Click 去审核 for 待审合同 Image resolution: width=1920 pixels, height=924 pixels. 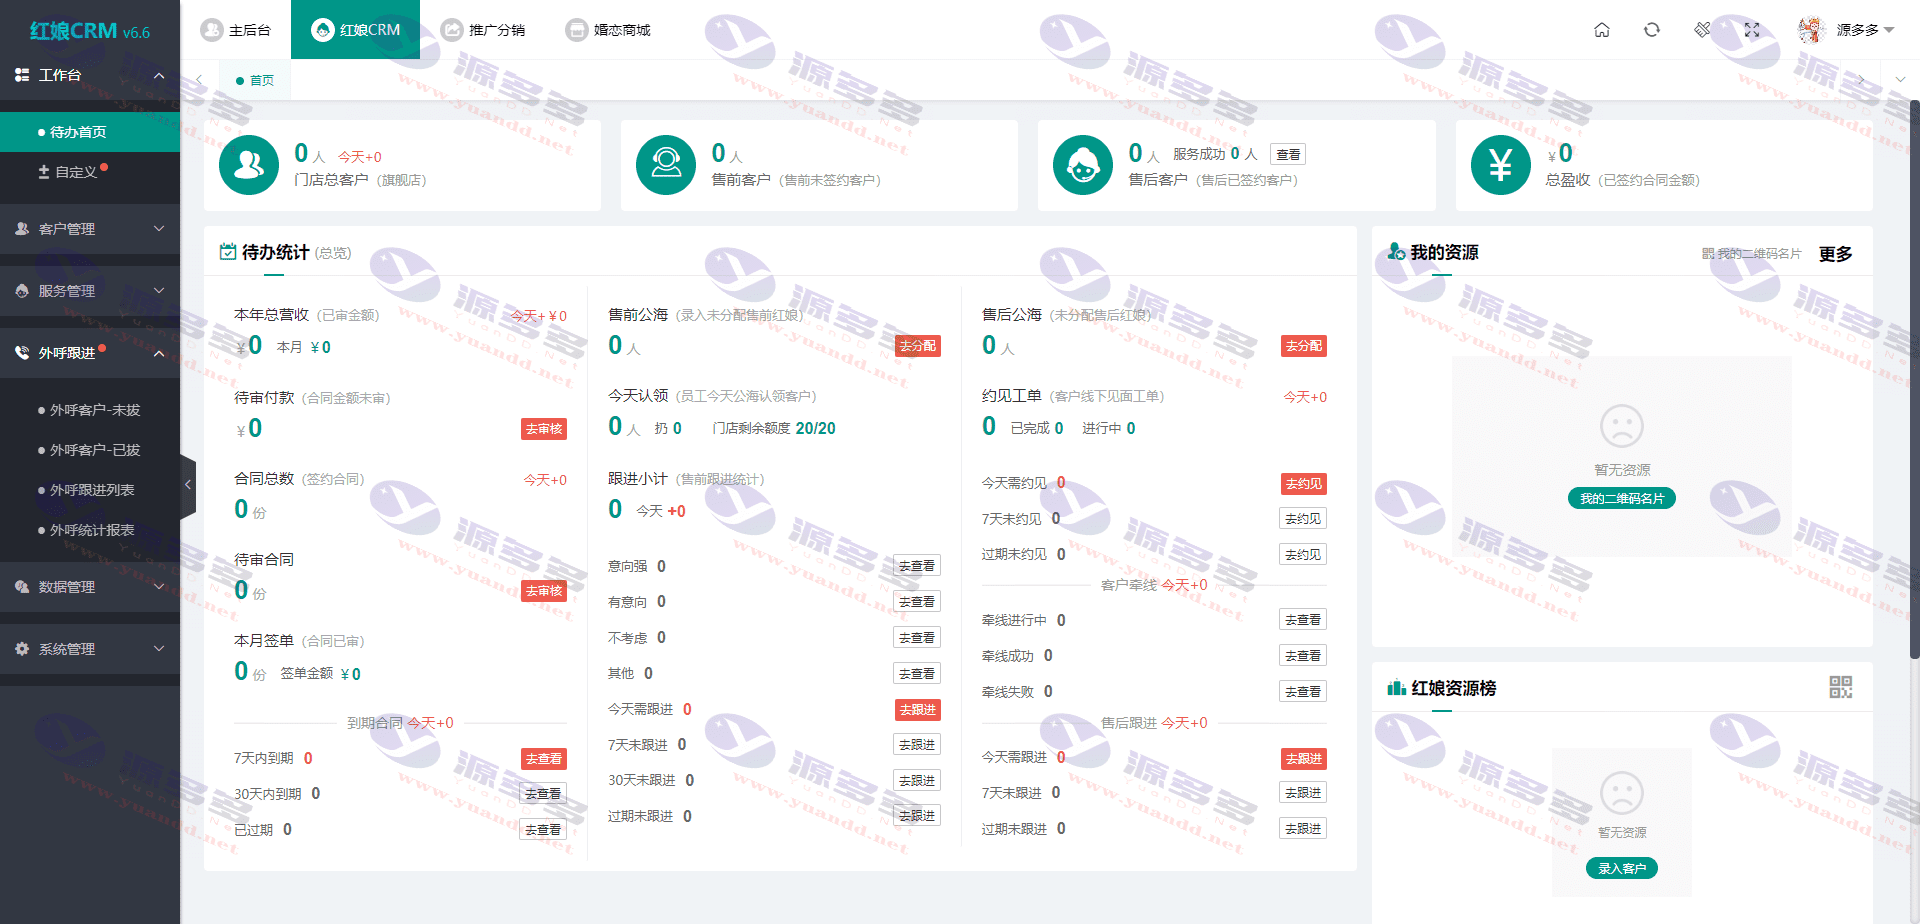click(544, 591)
